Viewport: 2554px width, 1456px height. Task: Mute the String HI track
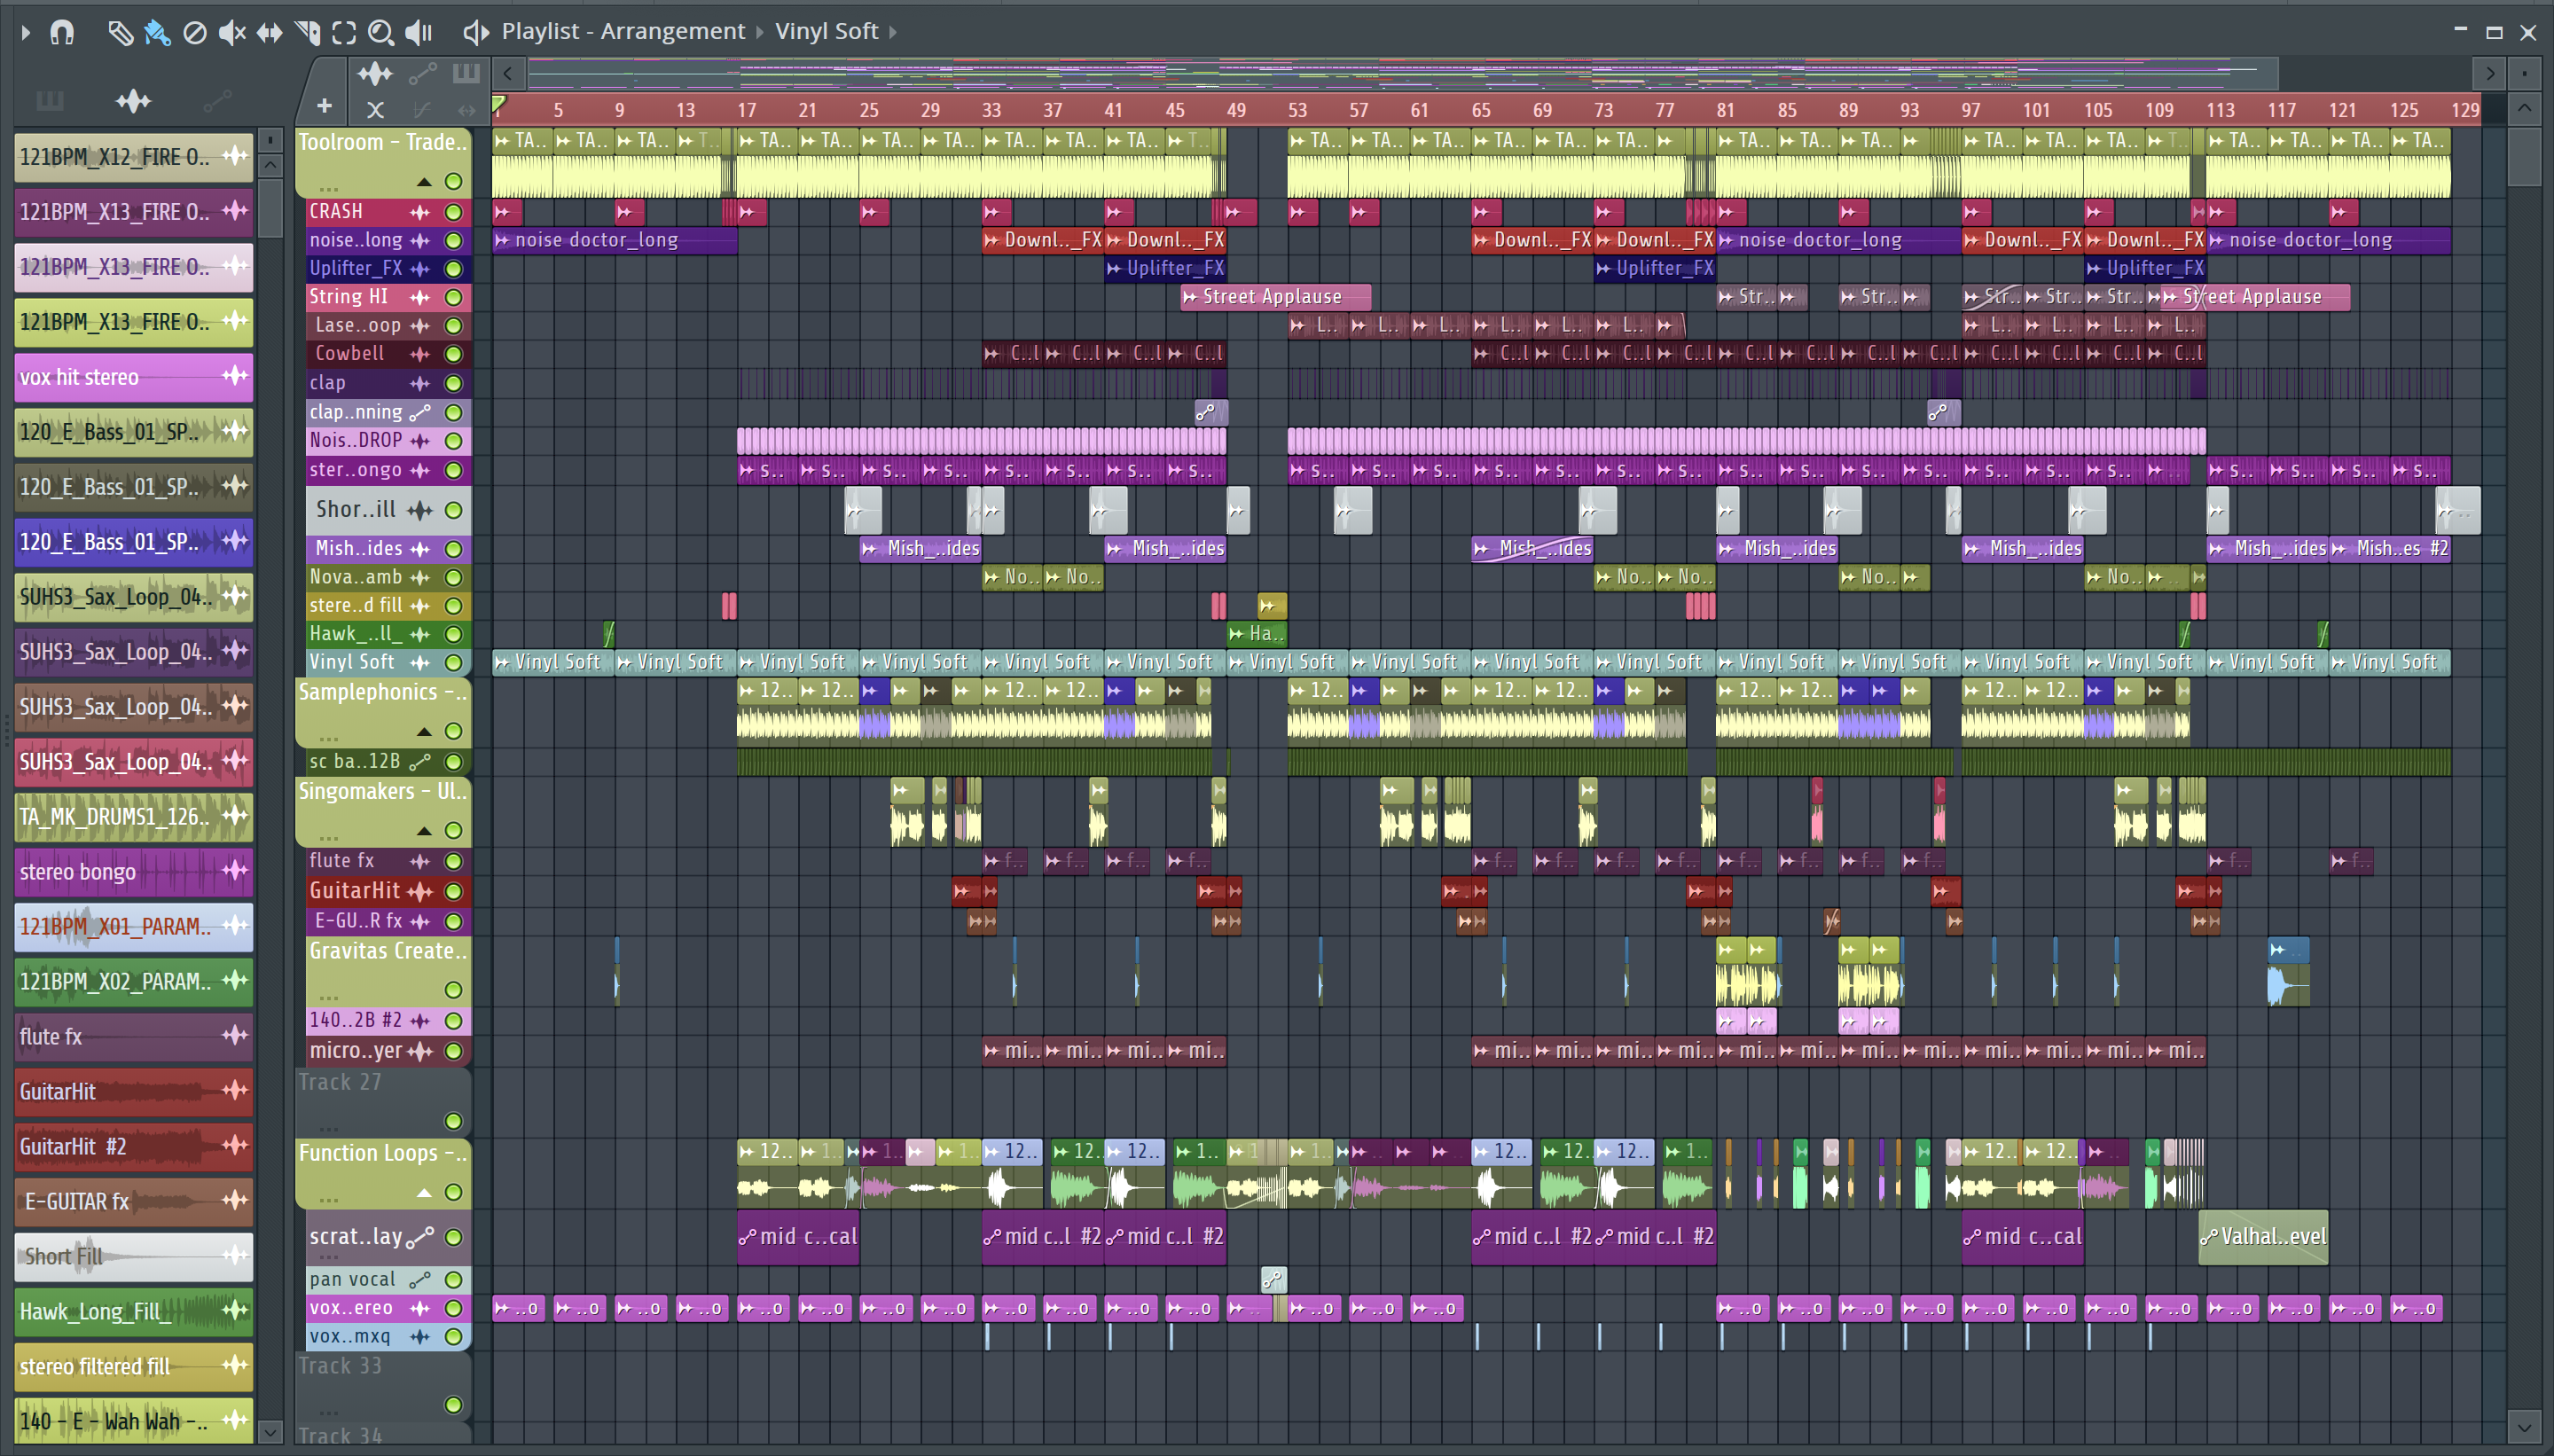coord(453,297)
